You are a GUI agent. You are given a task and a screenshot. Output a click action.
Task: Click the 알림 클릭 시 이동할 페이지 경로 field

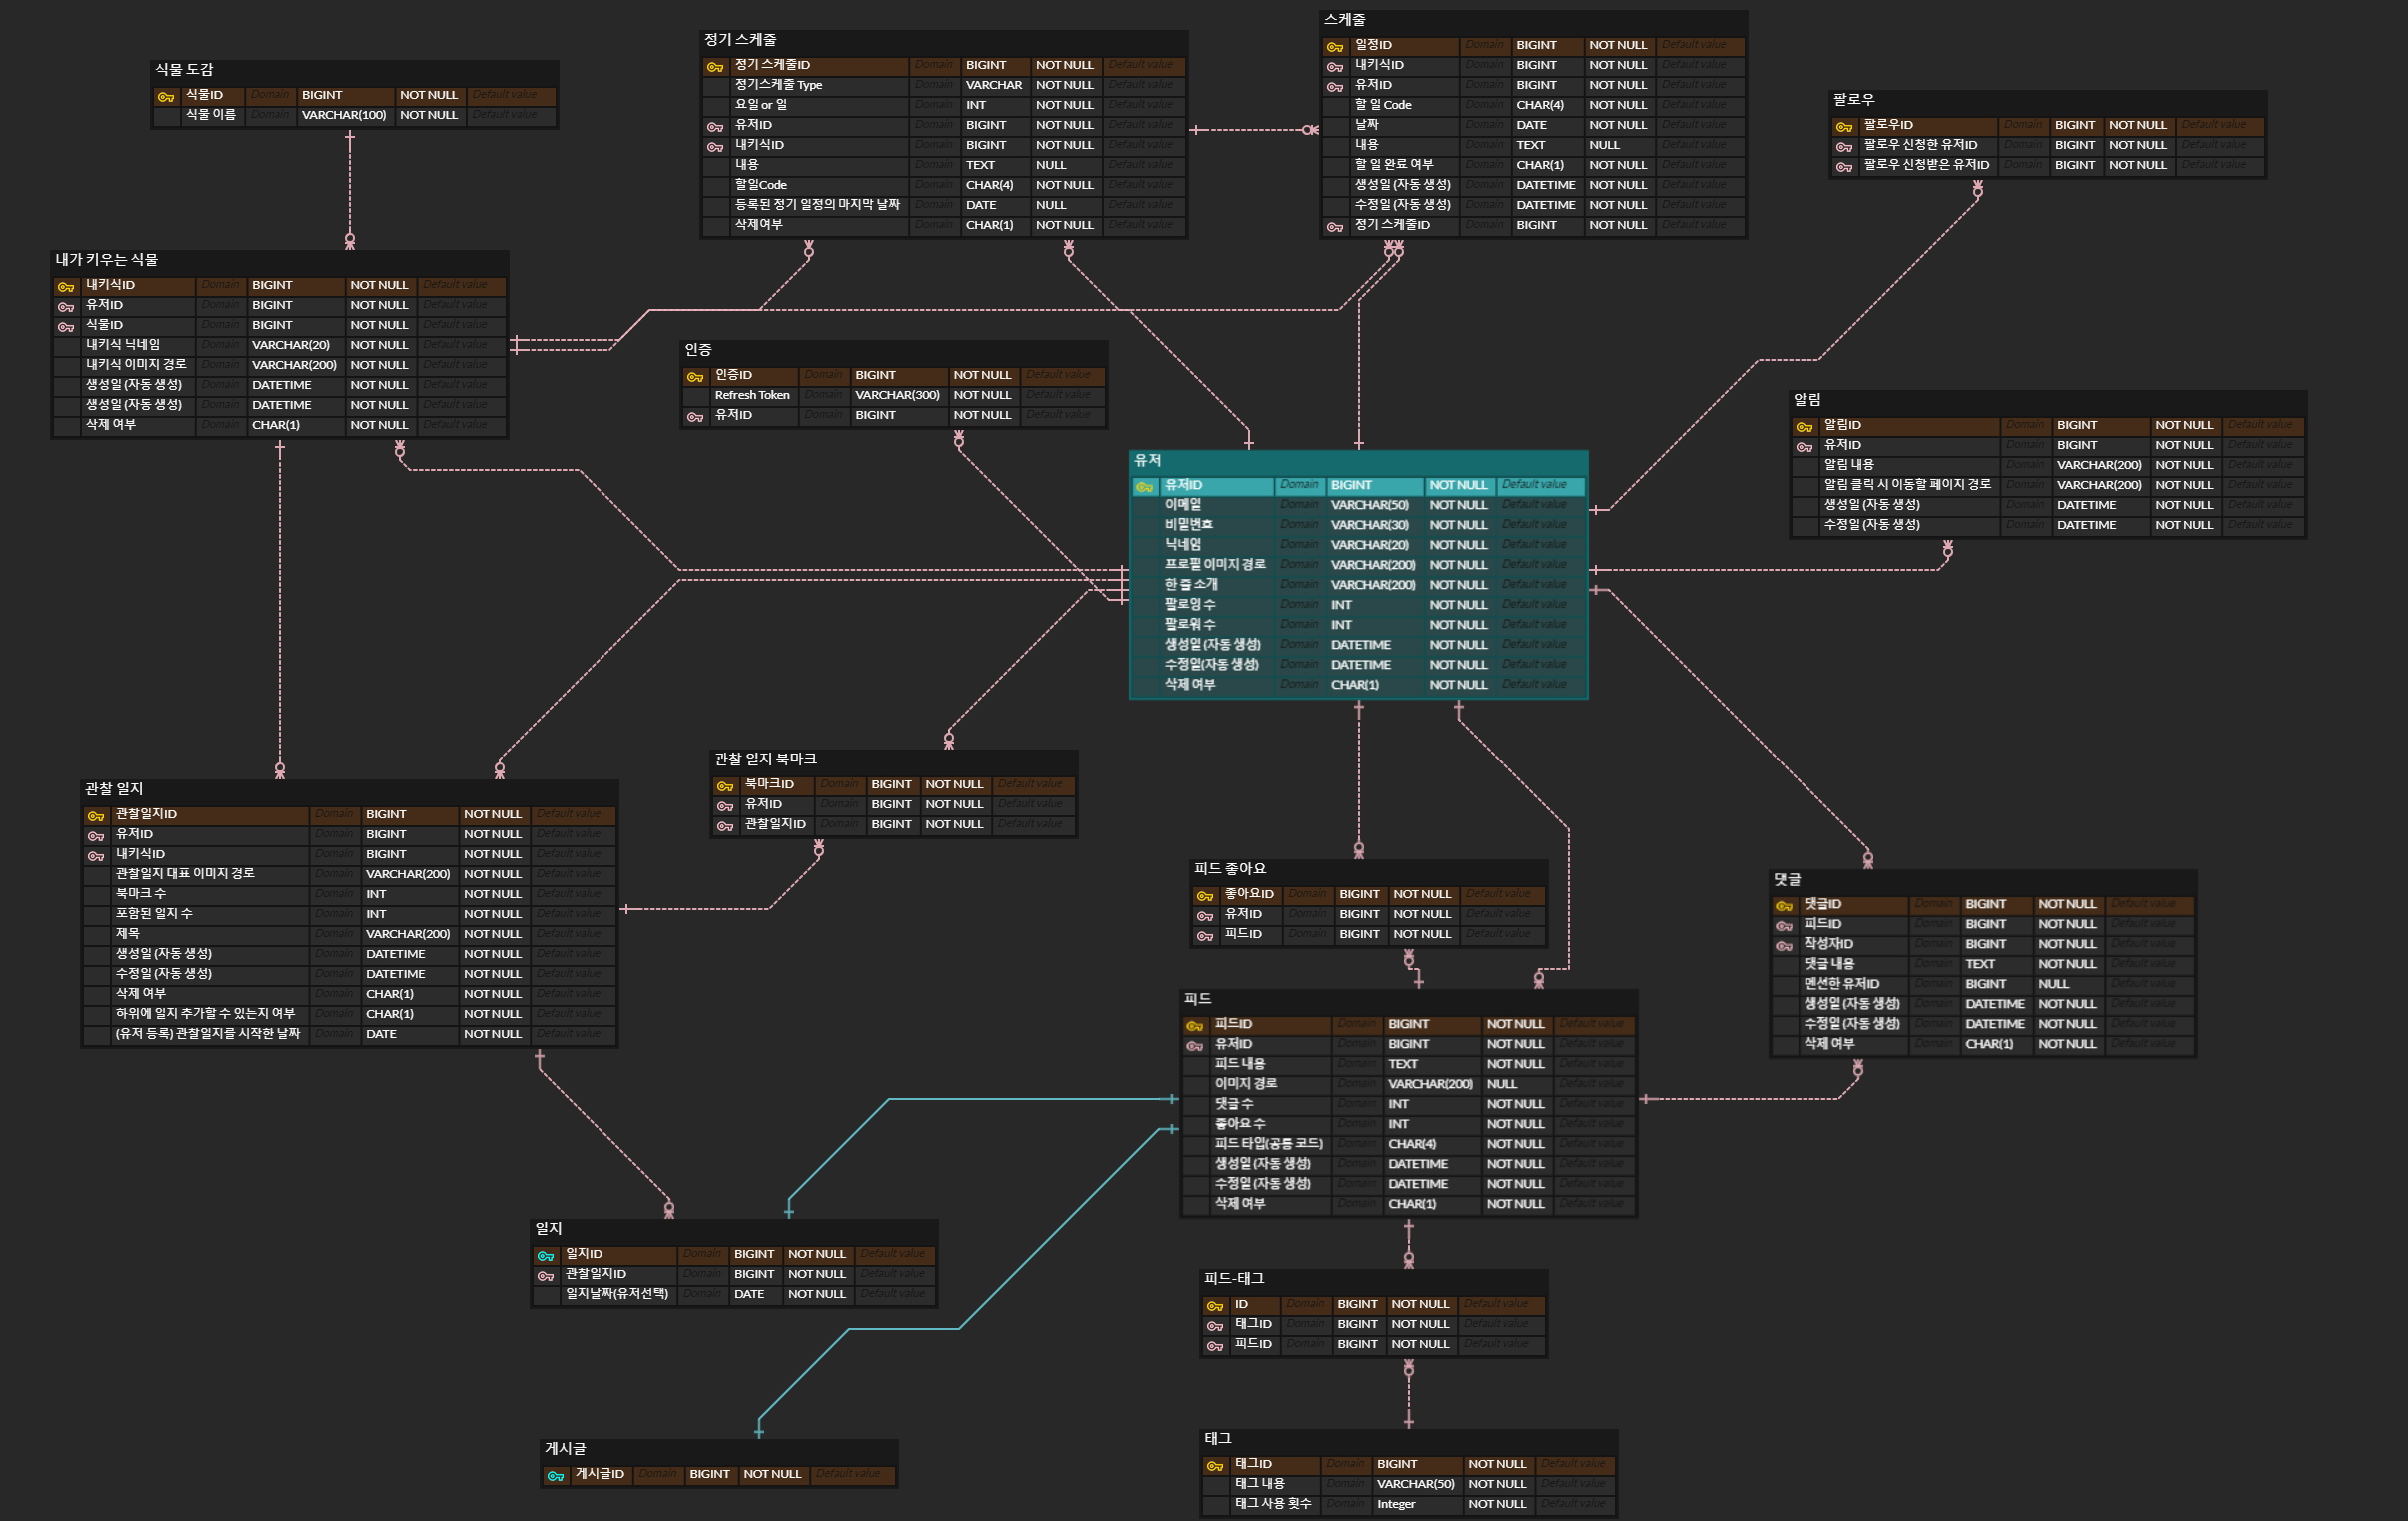pyautogui.click(x=1906, y=484)
